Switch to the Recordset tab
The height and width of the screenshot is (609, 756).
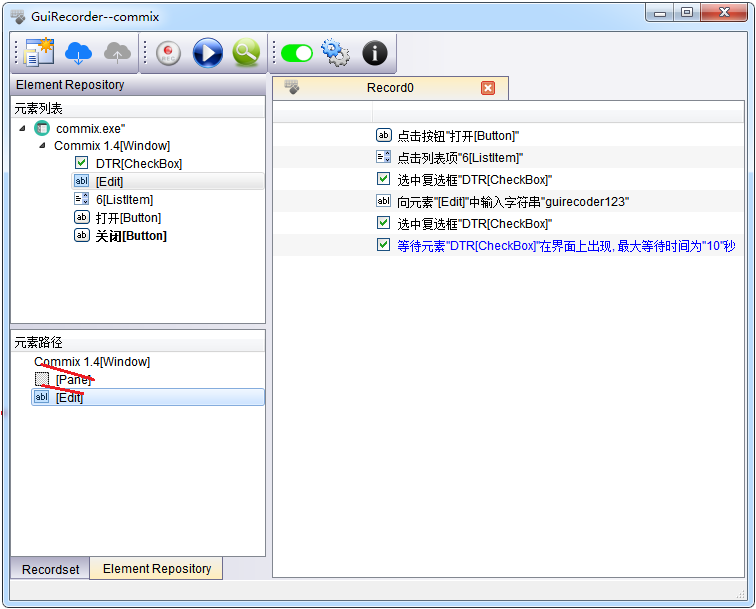(x=50, y=569)
